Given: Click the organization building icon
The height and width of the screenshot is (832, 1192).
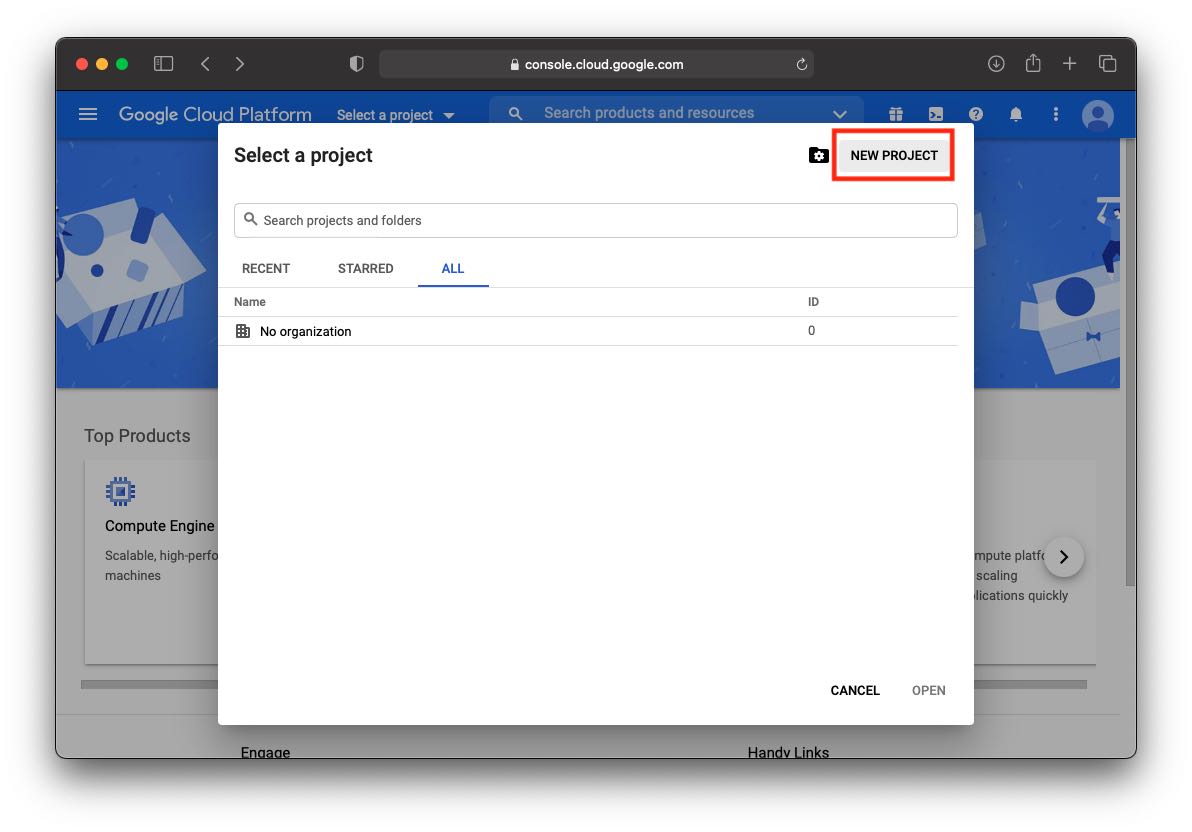Looking at the screenshot, I should tap(243, 331).
